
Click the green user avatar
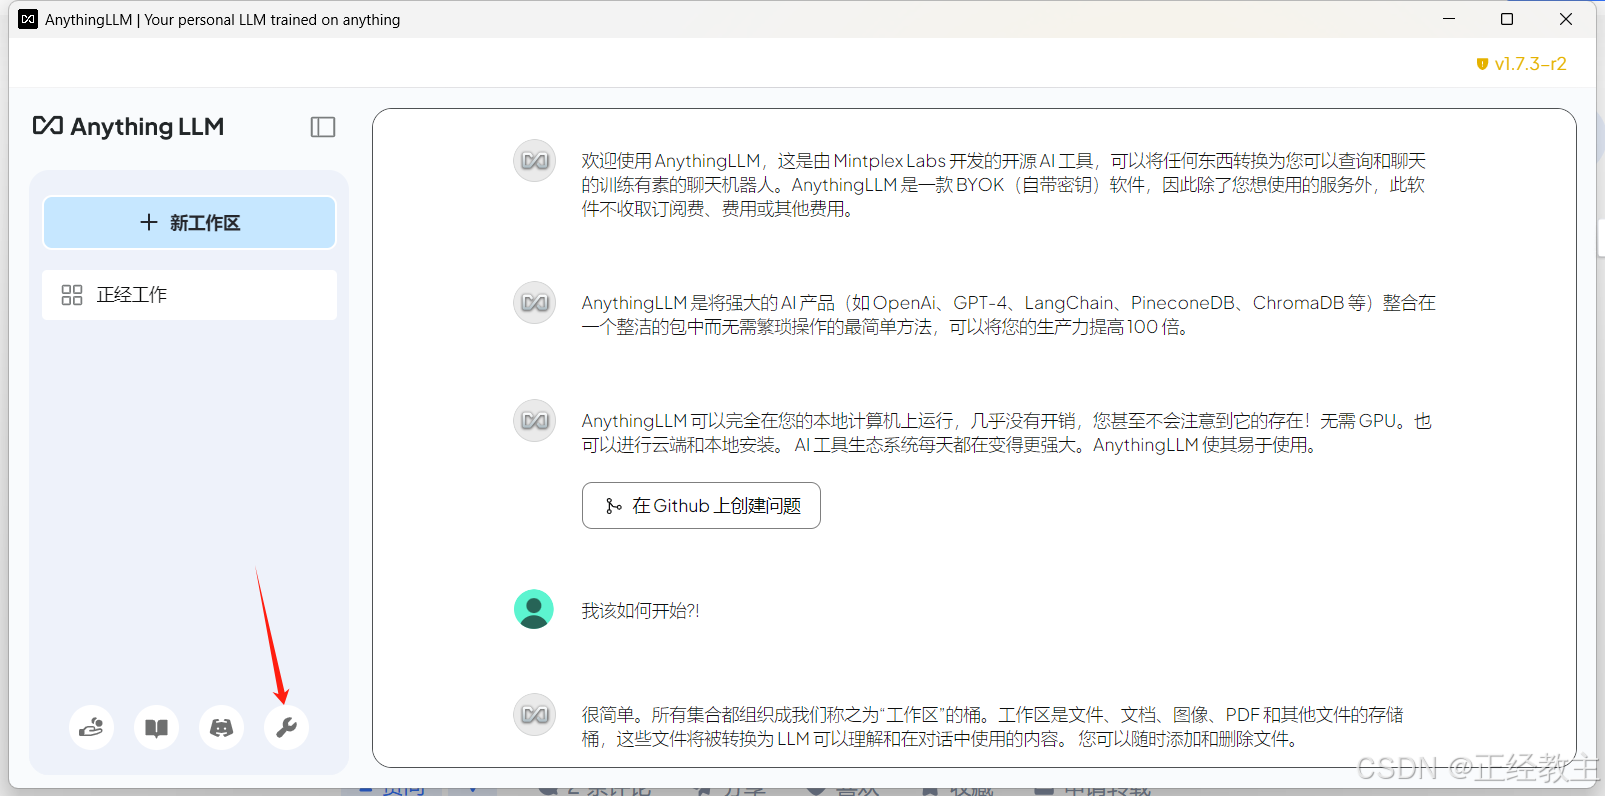[534, 609]
